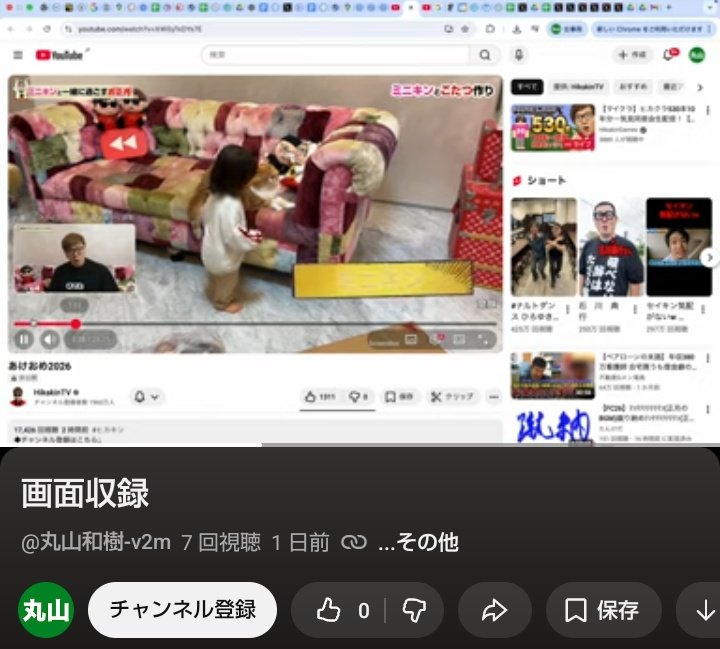
Task: Select the すべて filter chip
Action: [x=527, y=87]
